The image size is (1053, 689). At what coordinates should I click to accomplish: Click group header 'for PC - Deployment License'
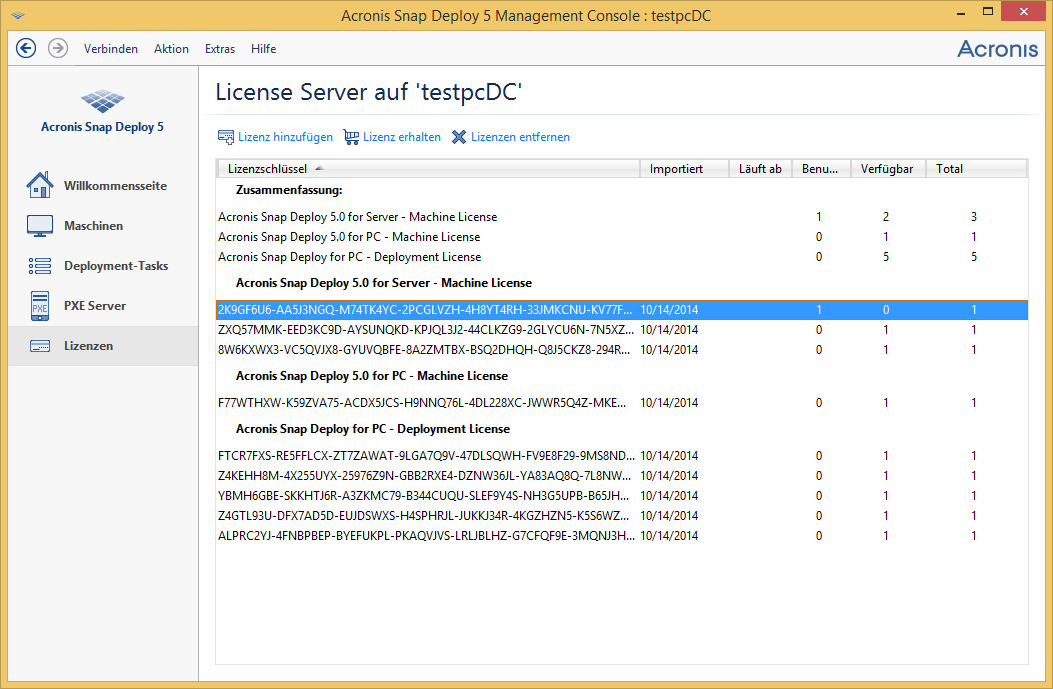(373, 429)
